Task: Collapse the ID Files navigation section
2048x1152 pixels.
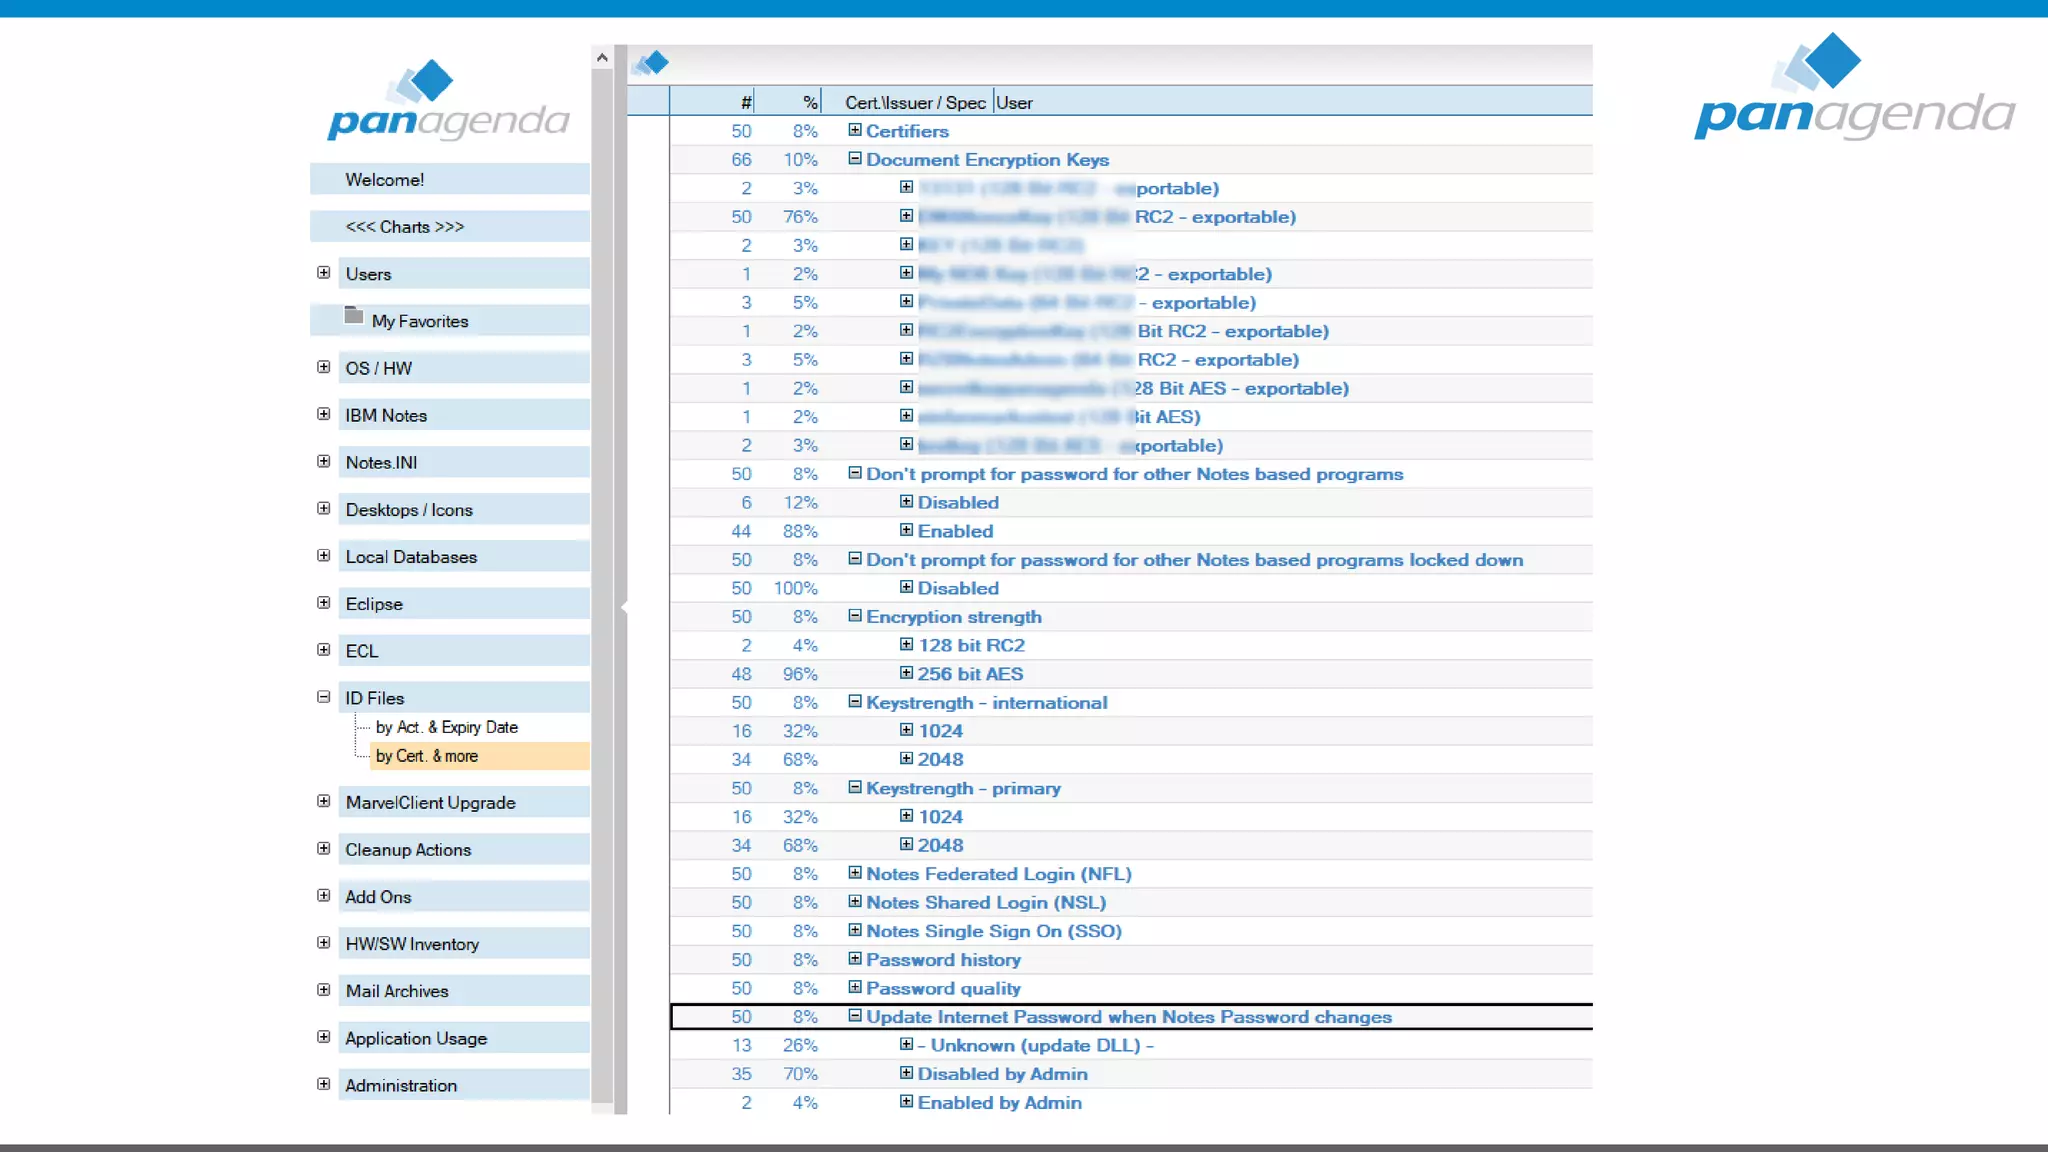Action: pyautogui.click(x=323, y=697)
